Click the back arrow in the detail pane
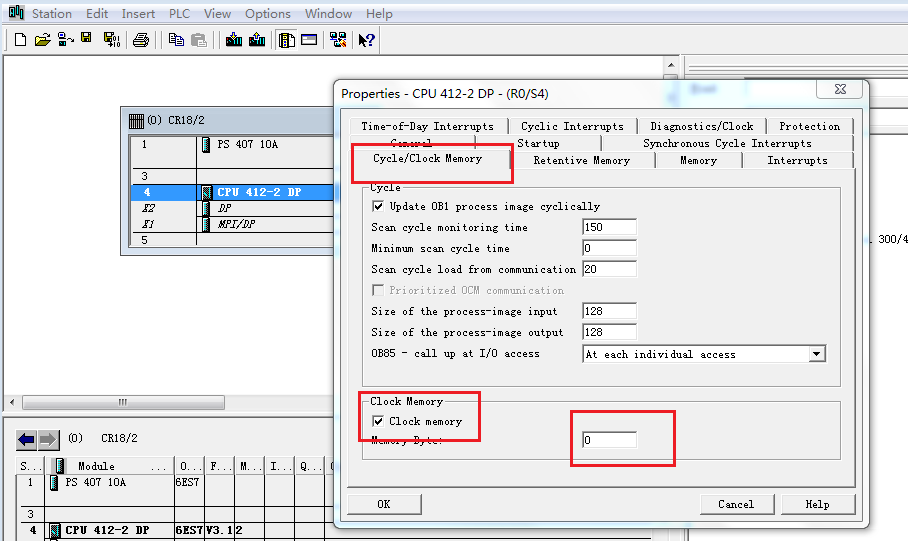908x541 pixels. (26, 440)
